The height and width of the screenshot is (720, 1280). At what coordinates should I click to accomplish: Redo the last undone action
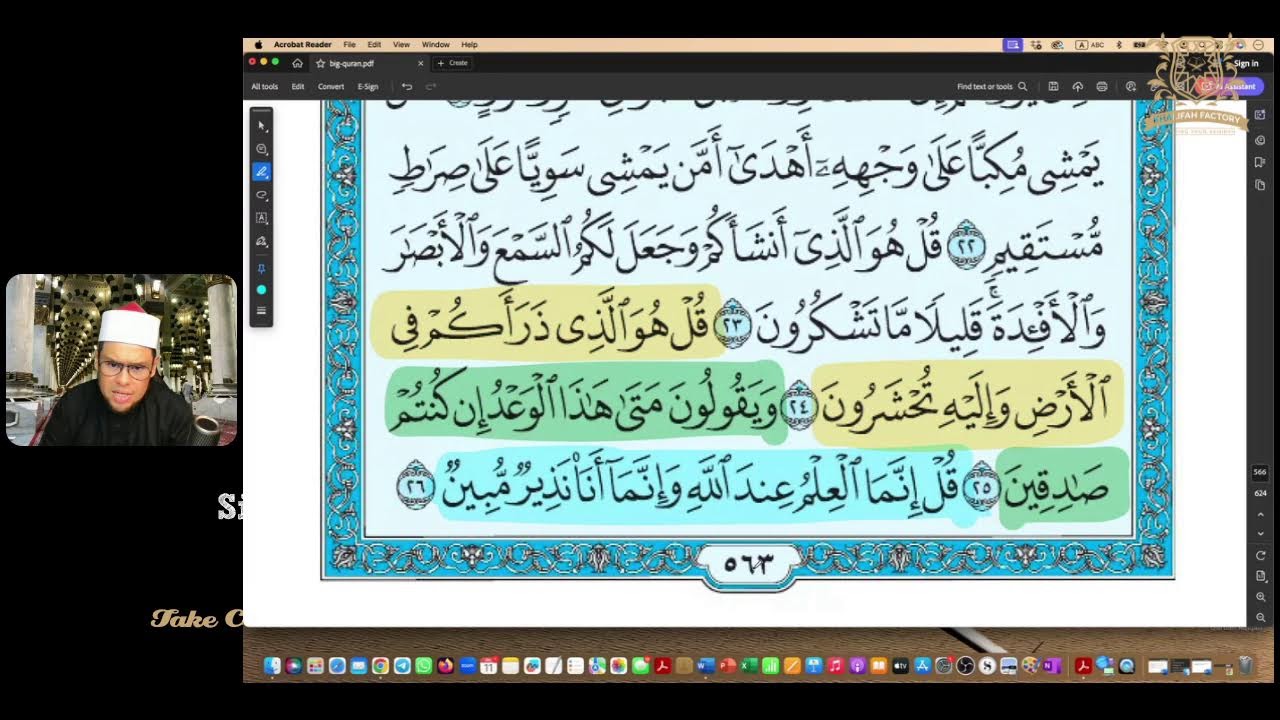tap(431, 87)
